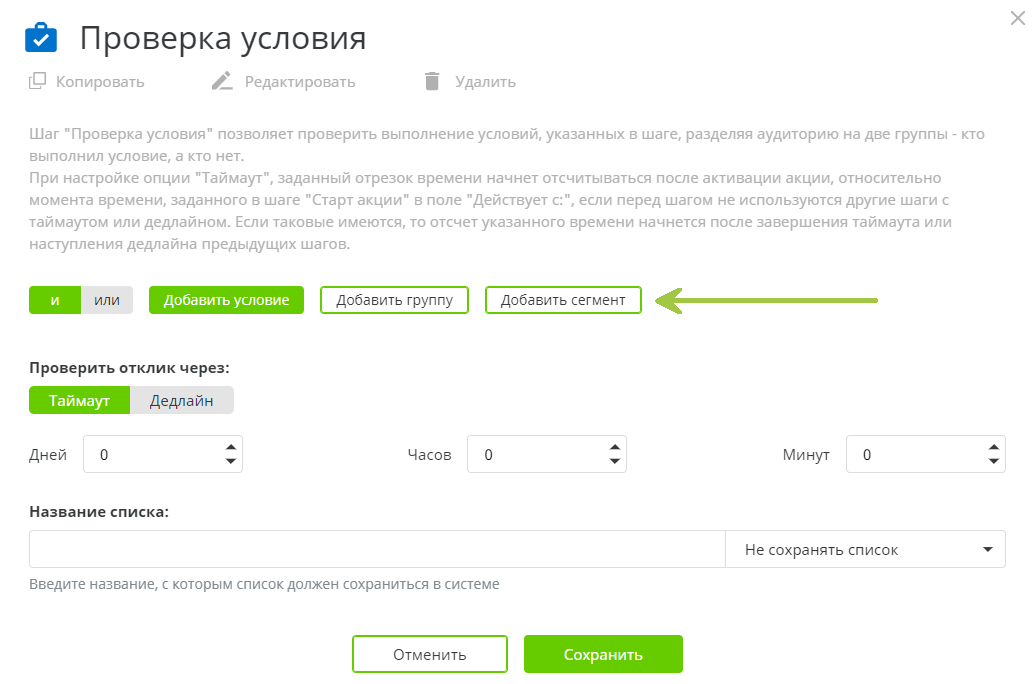Click the clipboard checkmark icon beside the title
The image size is (1036, 684).
pyautogui.click(x=40, y=38)
